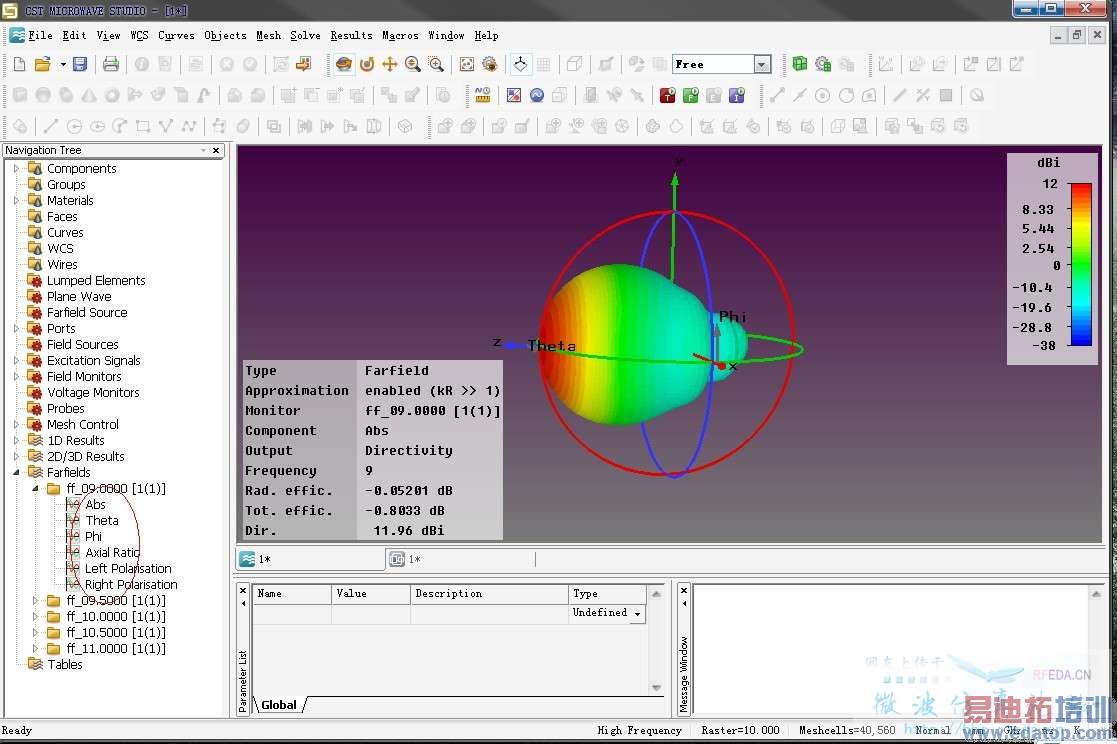
Task: Start the frequency domain solver green F icon
Action: click(x=690, y=96)
